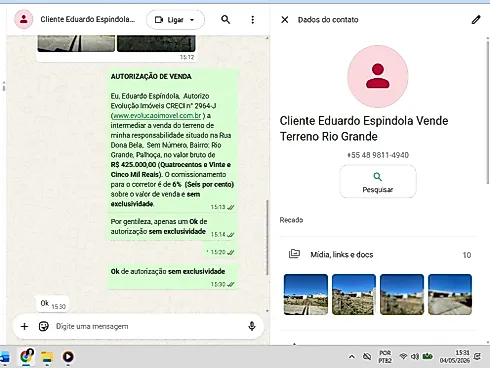Open the Wi-Fi network tray icon
This screenshot has width=490, height=368.
coord(403,356)
